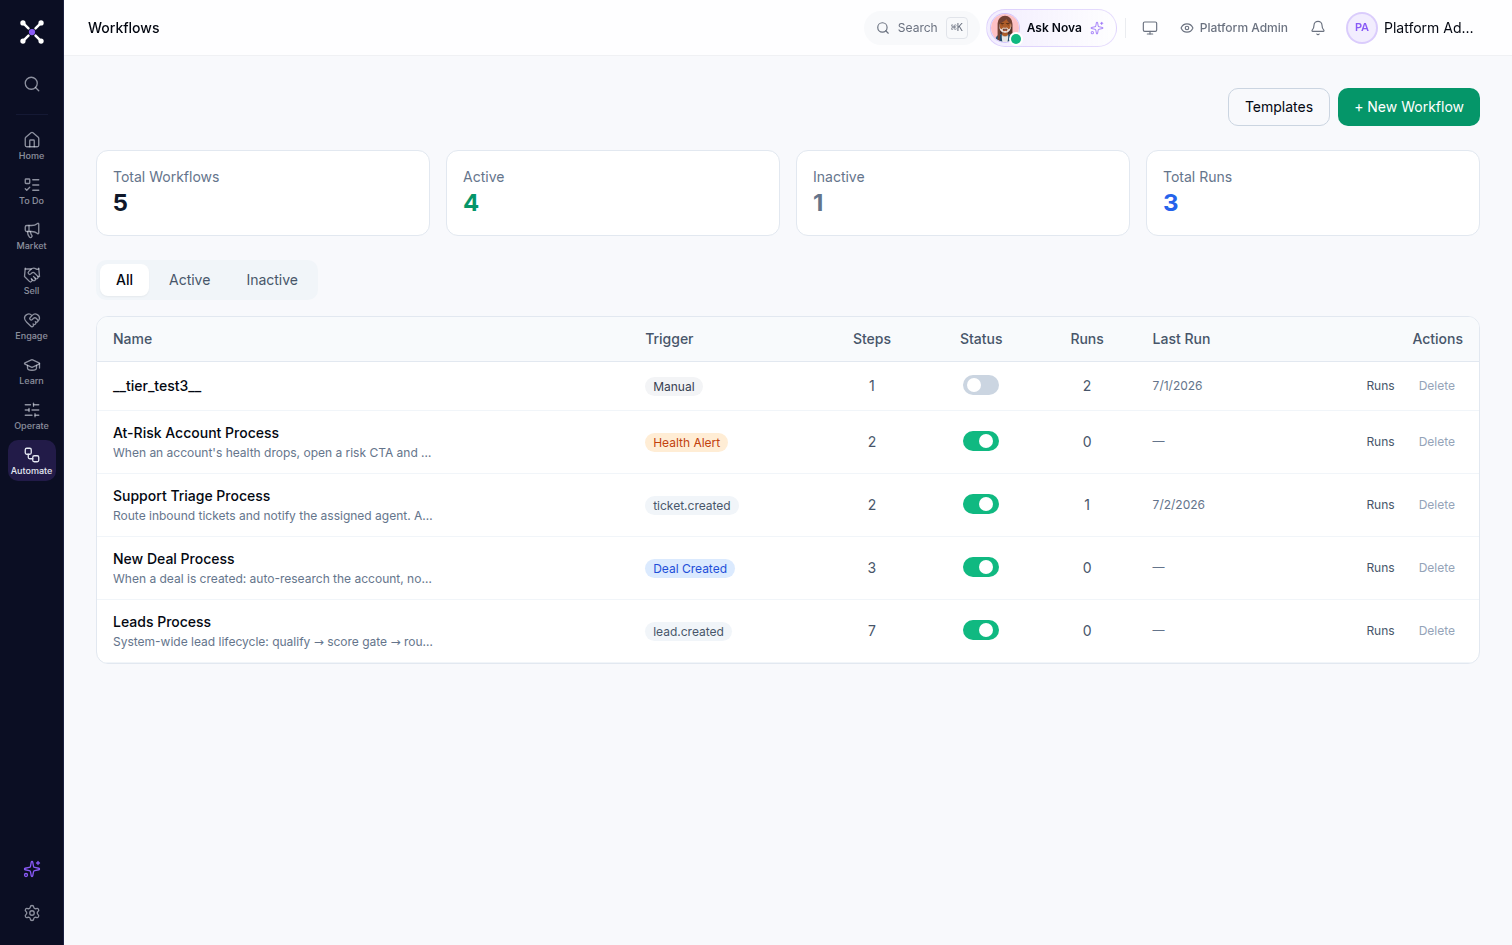Click the 7/2/2026 last run date

pos(1178,505)
